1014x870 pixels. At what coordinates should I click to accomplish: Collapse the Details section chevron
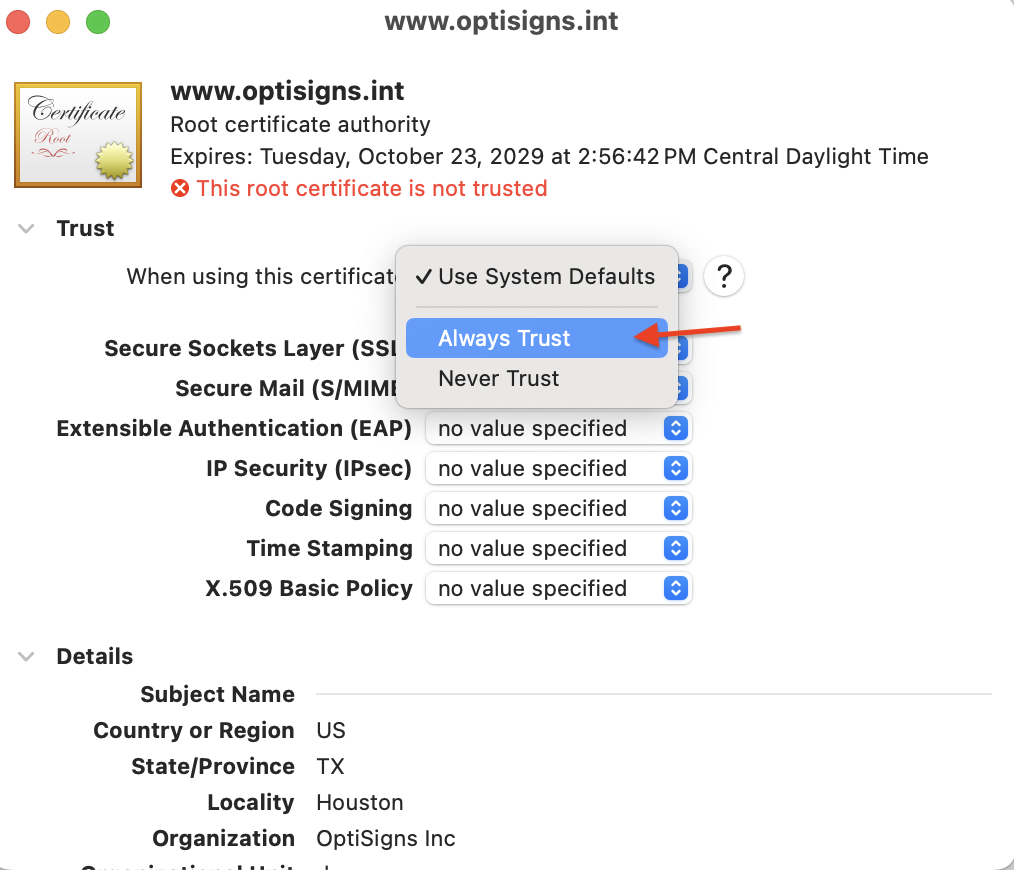(x=26, y=657)
